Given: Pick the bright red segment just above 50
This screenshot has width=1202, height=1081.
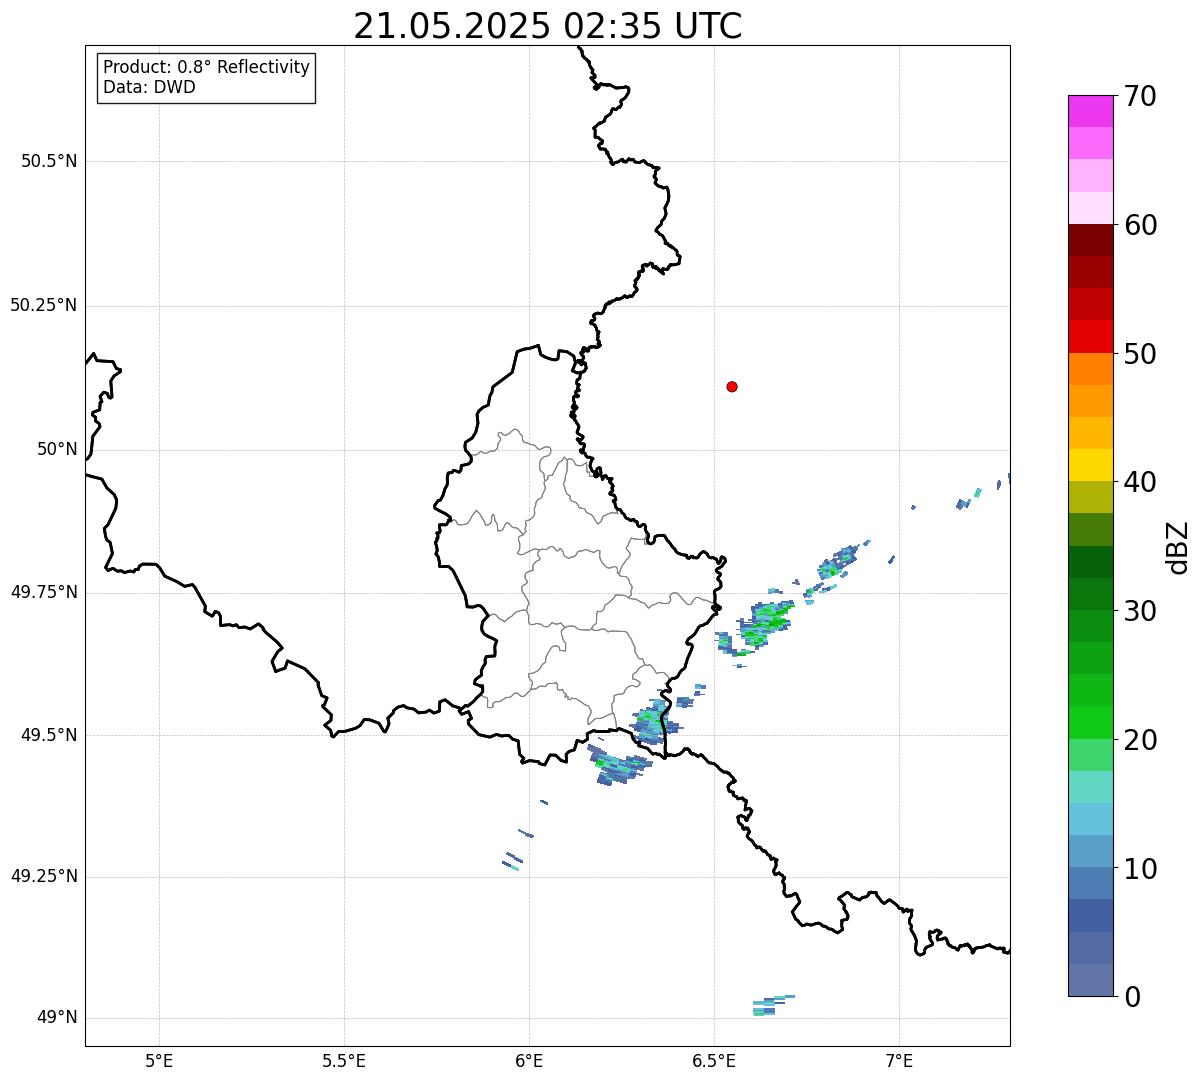Looking at the screenshot, I should click(1091, 337).
